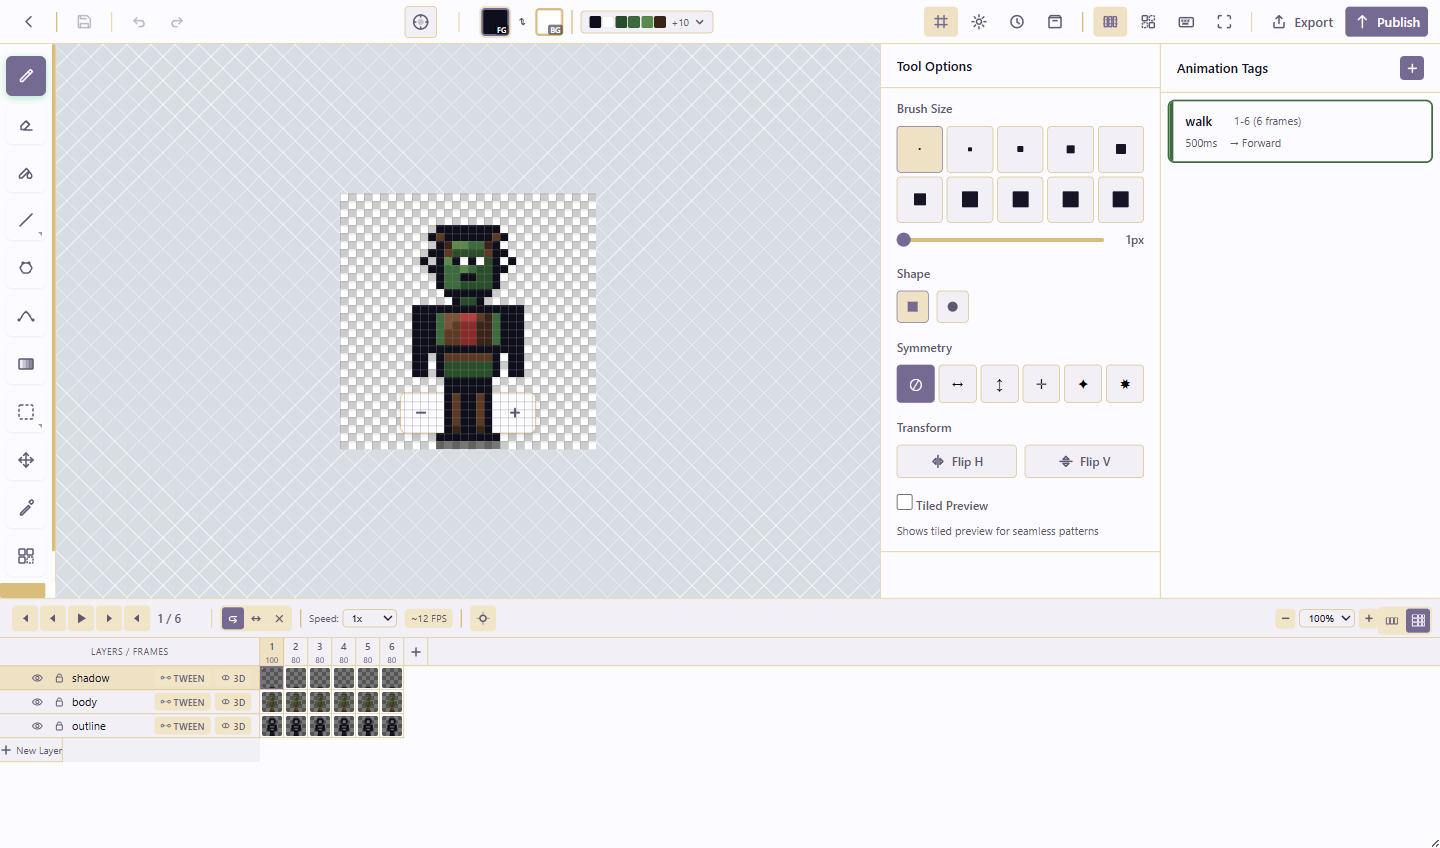The image size is (1440, 848).
Task: Click the Publish button
Action: [x=1386, y=22]
